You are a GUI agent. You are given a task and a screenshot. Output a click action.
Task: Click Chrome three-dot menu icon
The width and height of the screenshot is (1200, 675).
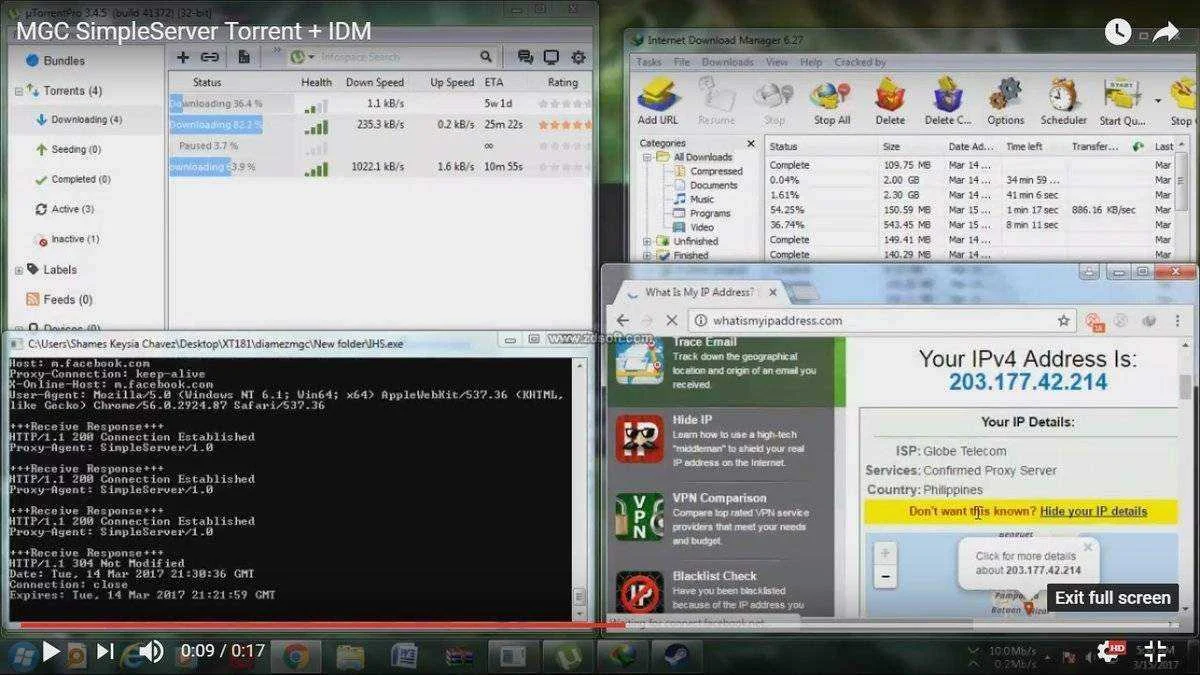pyautogui.click(x=1177, y=321)
